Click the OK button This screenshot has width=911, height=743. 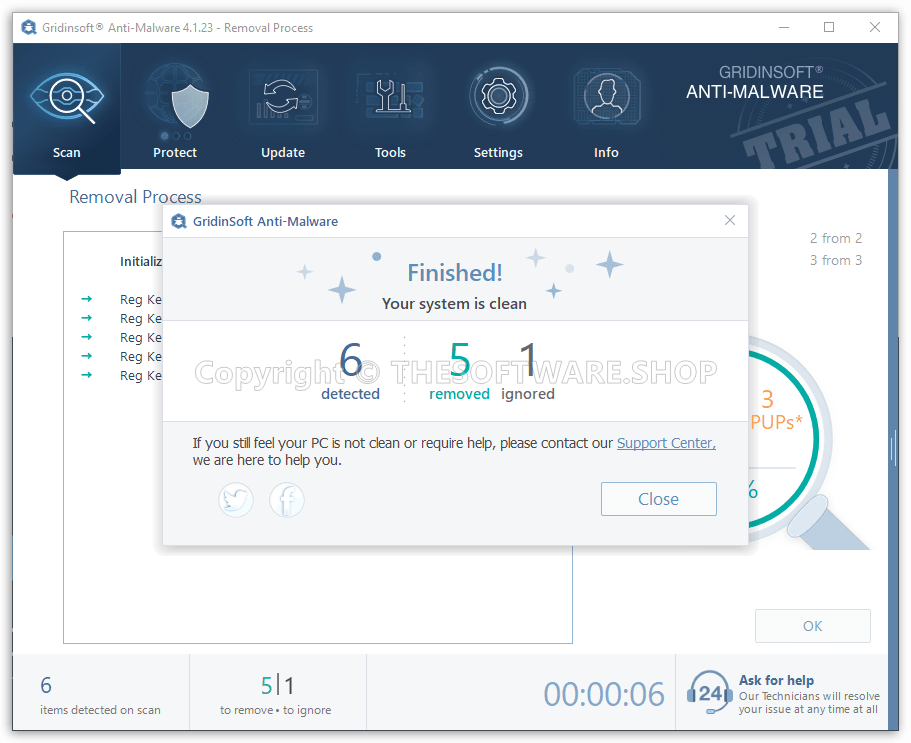tap(812, 626)
